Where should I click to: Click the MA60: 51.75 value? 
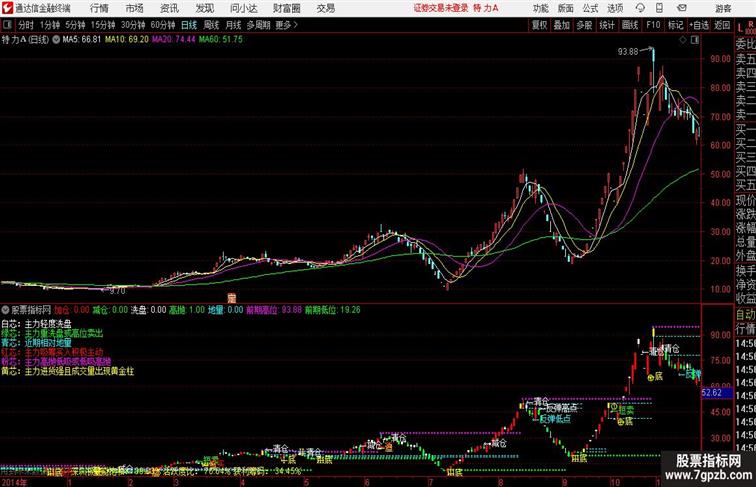221,40
